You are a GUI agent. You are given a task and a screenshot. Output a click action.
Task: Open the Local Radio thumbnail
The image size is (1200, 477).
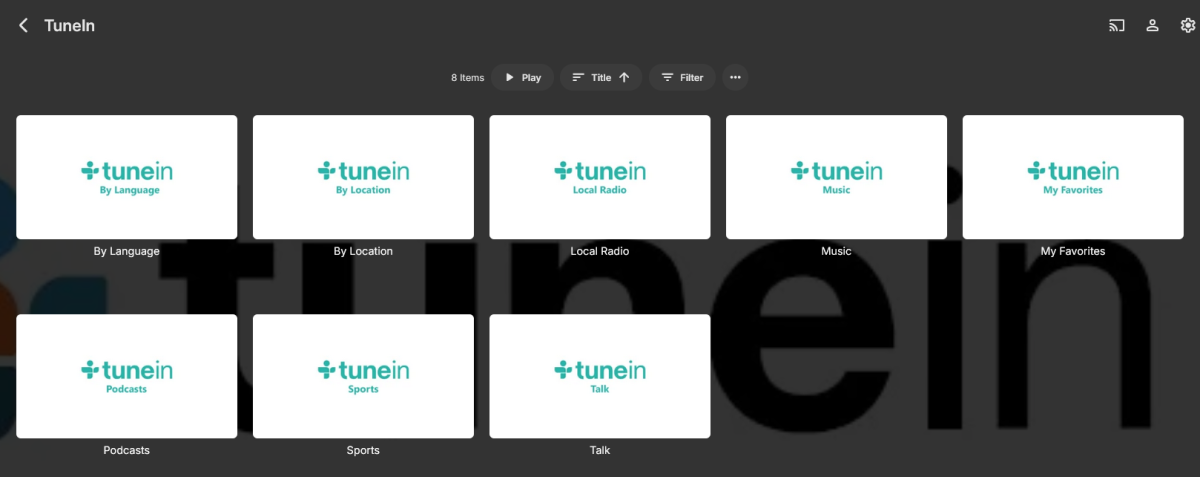(600, 177)
